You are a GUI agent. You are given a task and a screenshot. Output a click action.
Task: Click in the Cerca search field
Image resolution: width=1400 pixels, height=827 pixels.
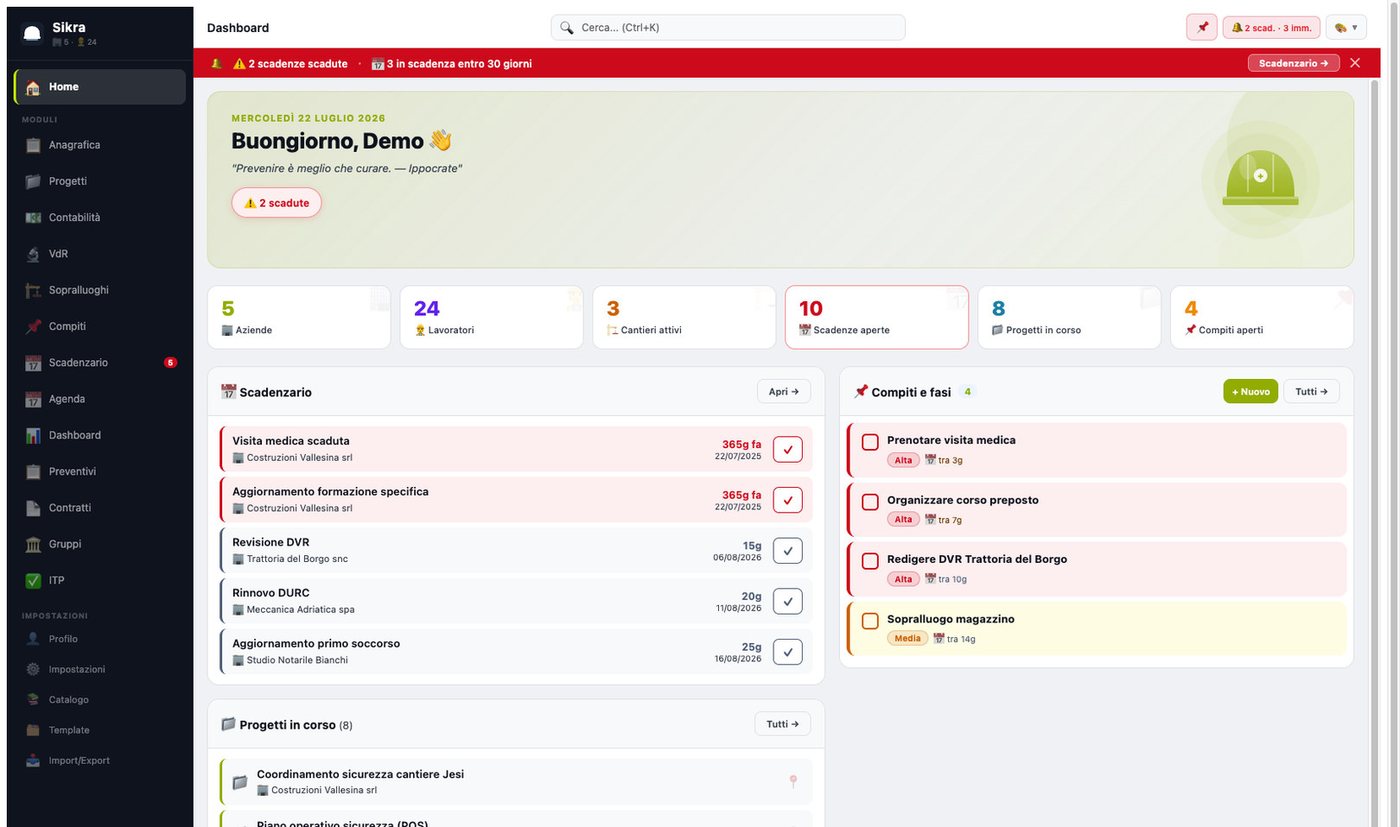tap(728, 27)
